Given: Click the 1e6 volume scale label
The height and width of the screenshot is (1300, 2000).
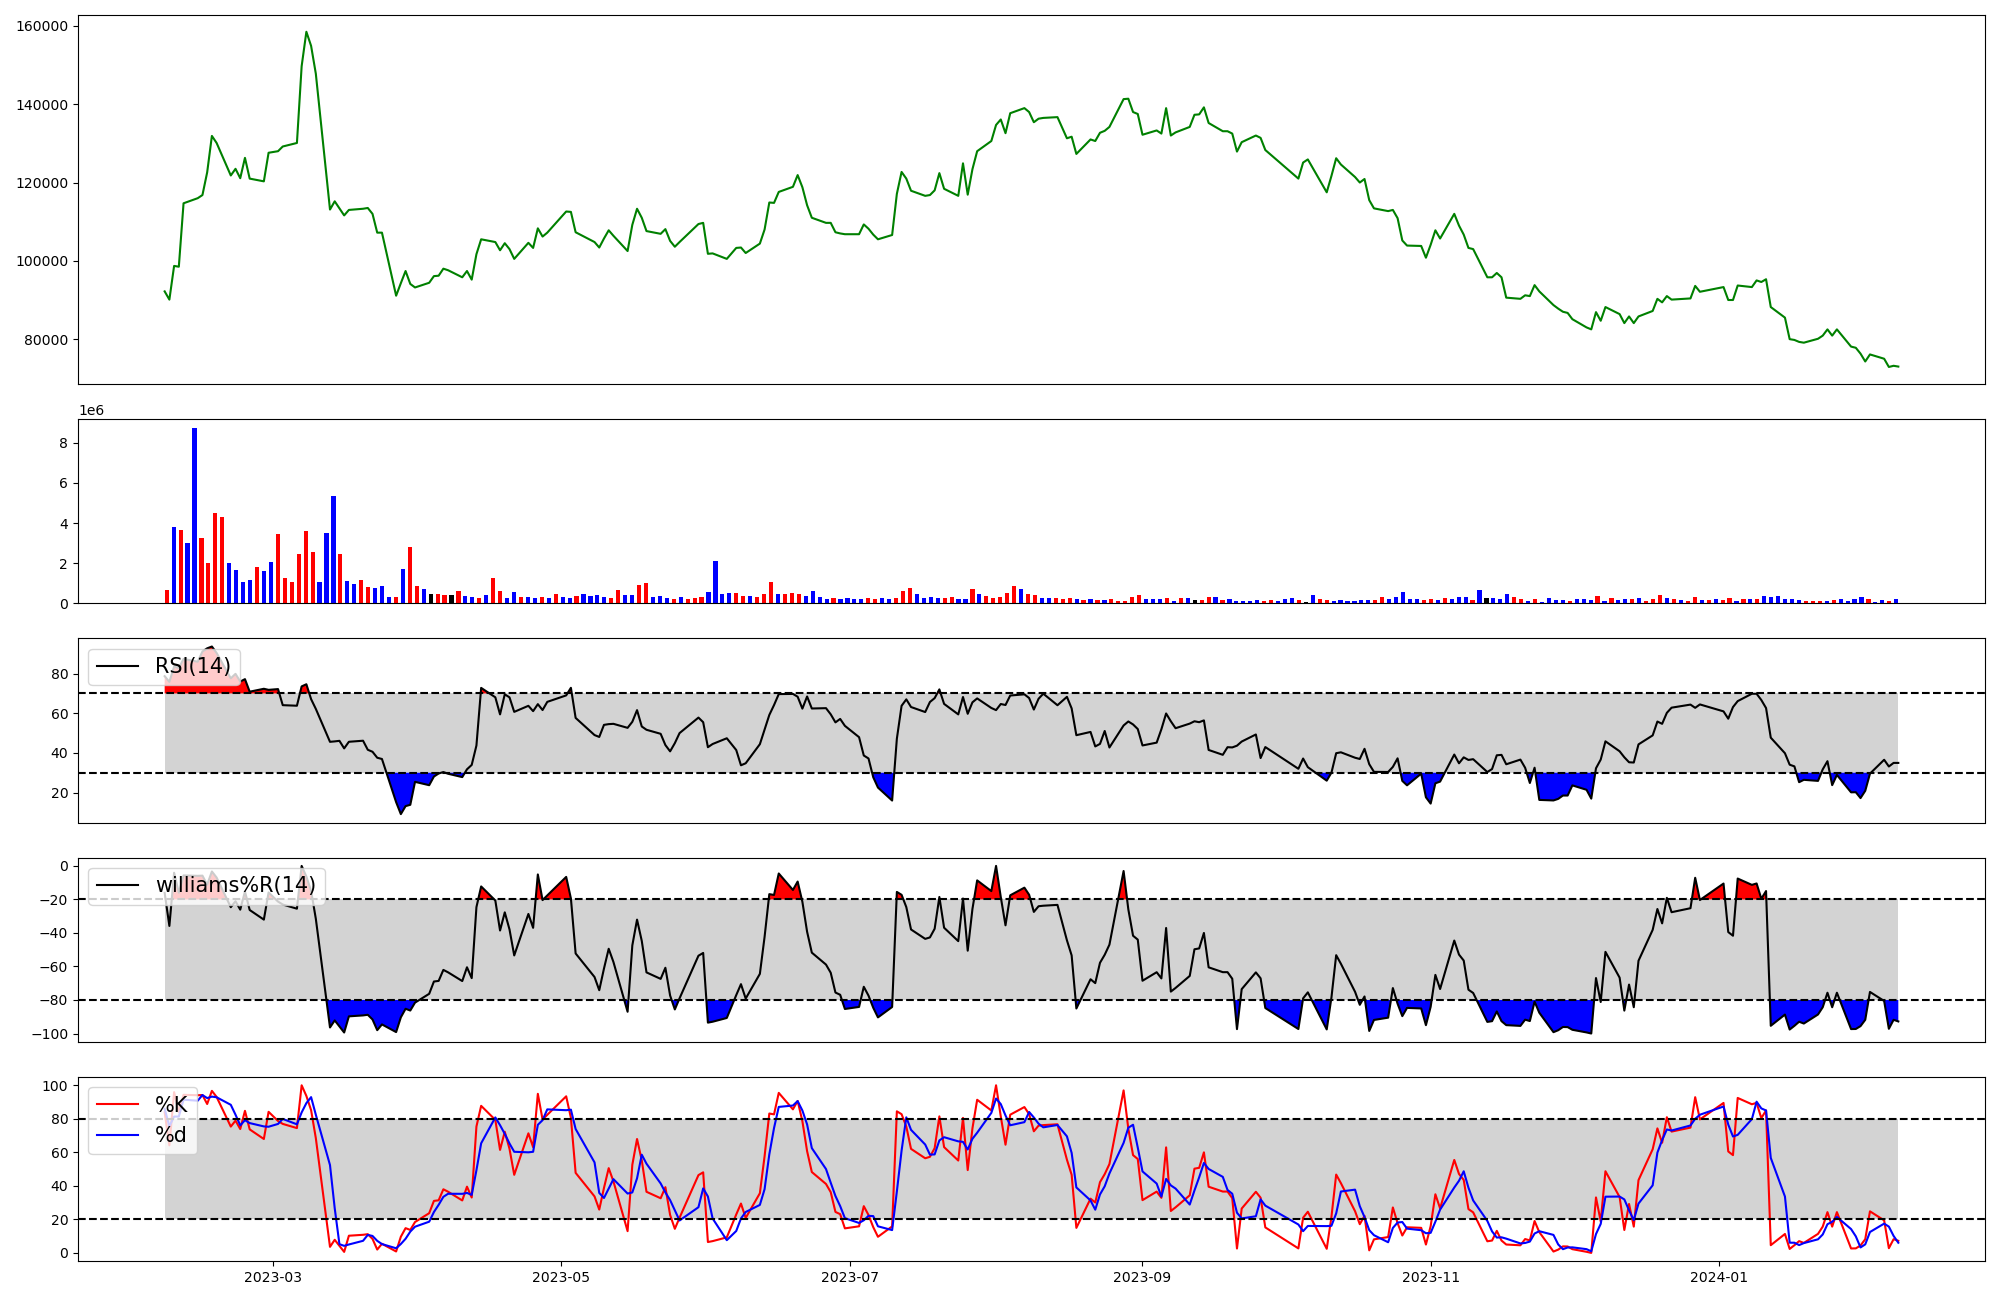Looking at the screenshot, I should point(92,411).
